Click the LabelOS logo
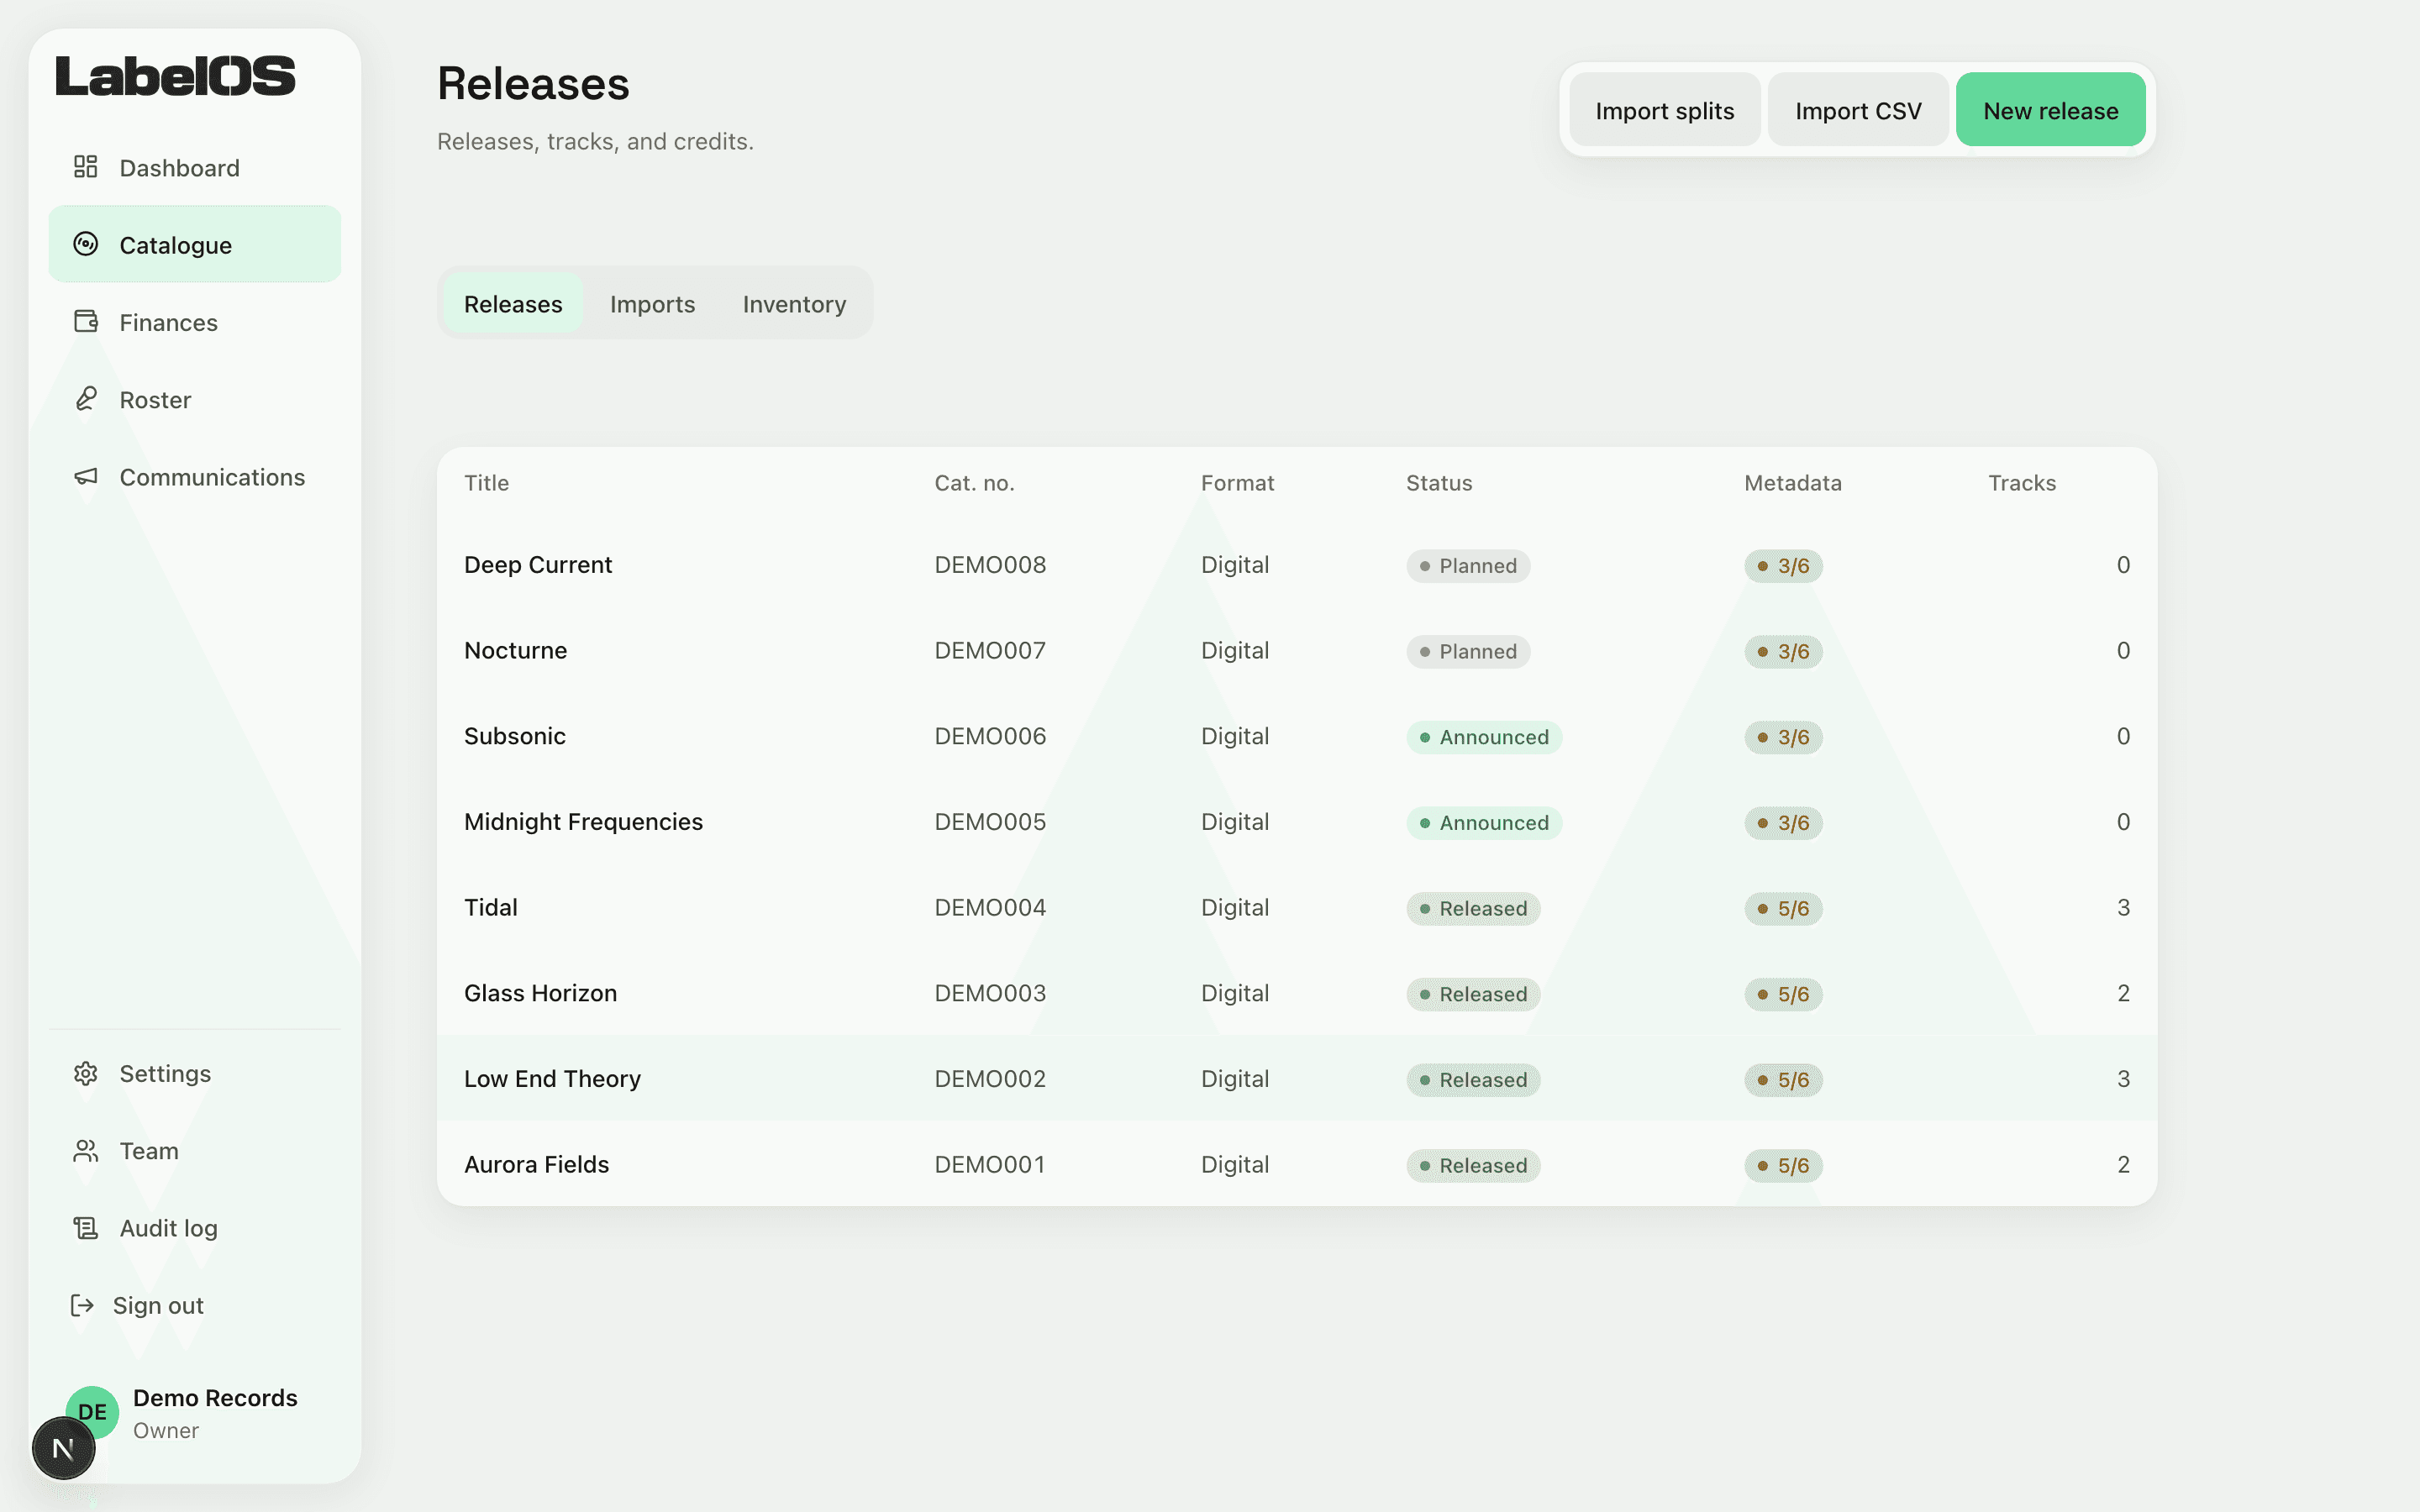Viewport: 2420px width, 1512px height. pos(176,76)
